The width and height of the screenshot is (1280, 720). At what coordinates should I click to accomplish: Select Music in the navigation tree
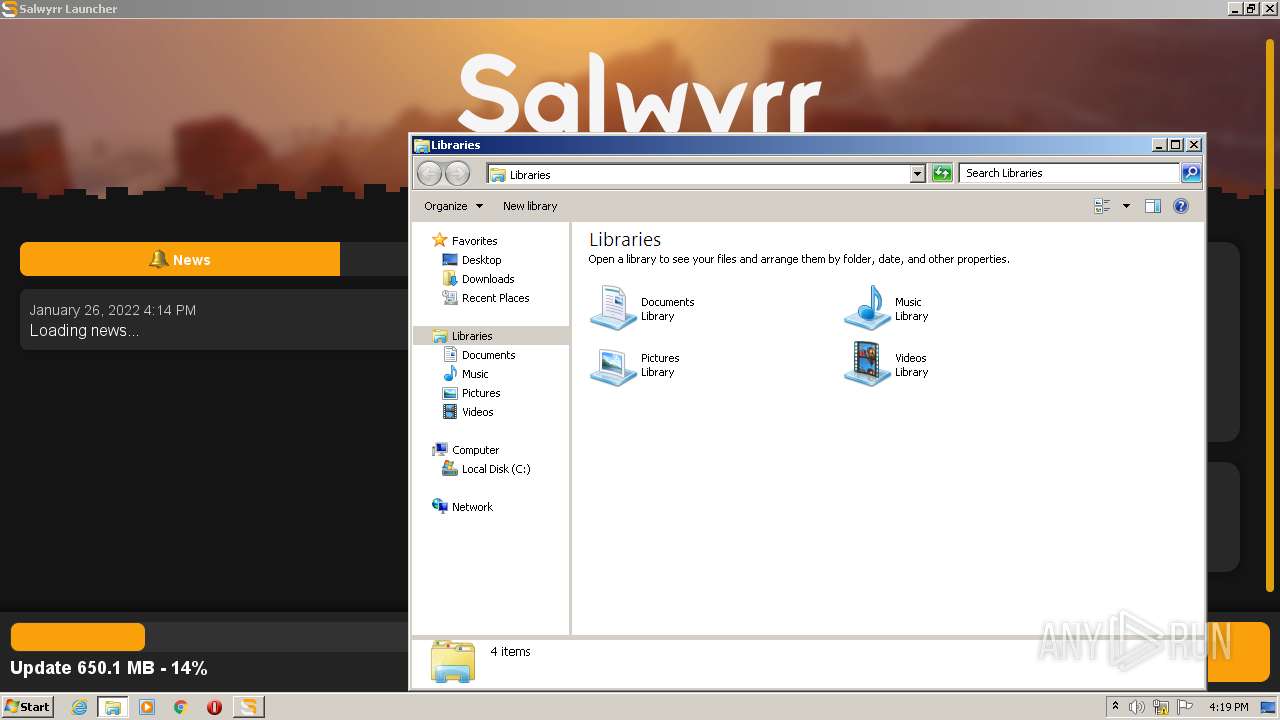point(475,374)
